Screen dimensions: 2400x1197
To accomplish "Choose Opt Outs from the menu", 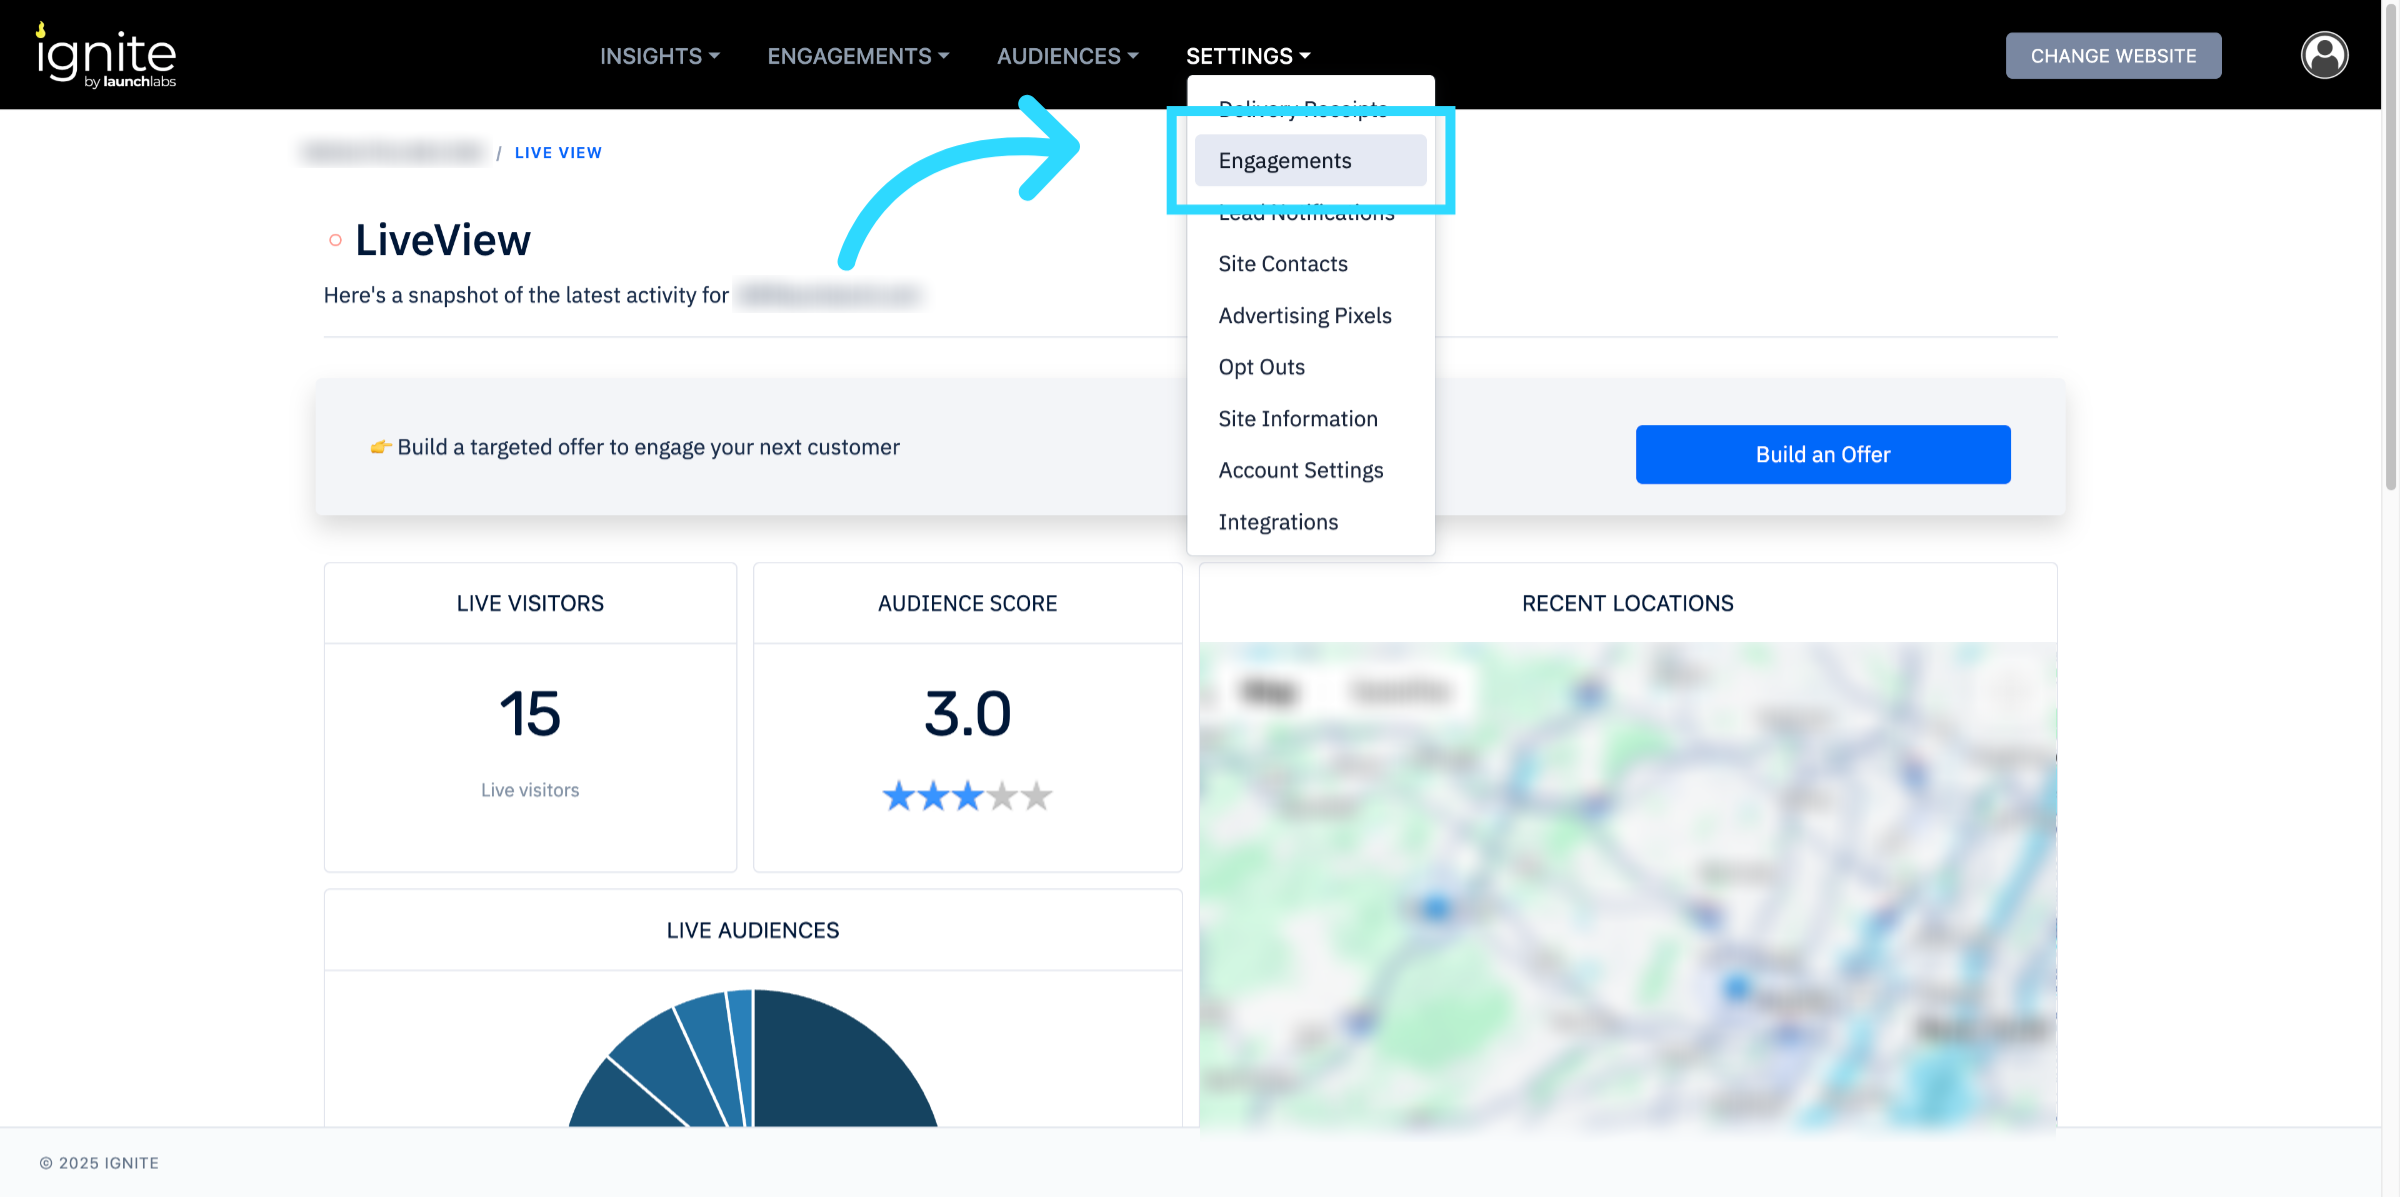I will (x=1261, y=367).
